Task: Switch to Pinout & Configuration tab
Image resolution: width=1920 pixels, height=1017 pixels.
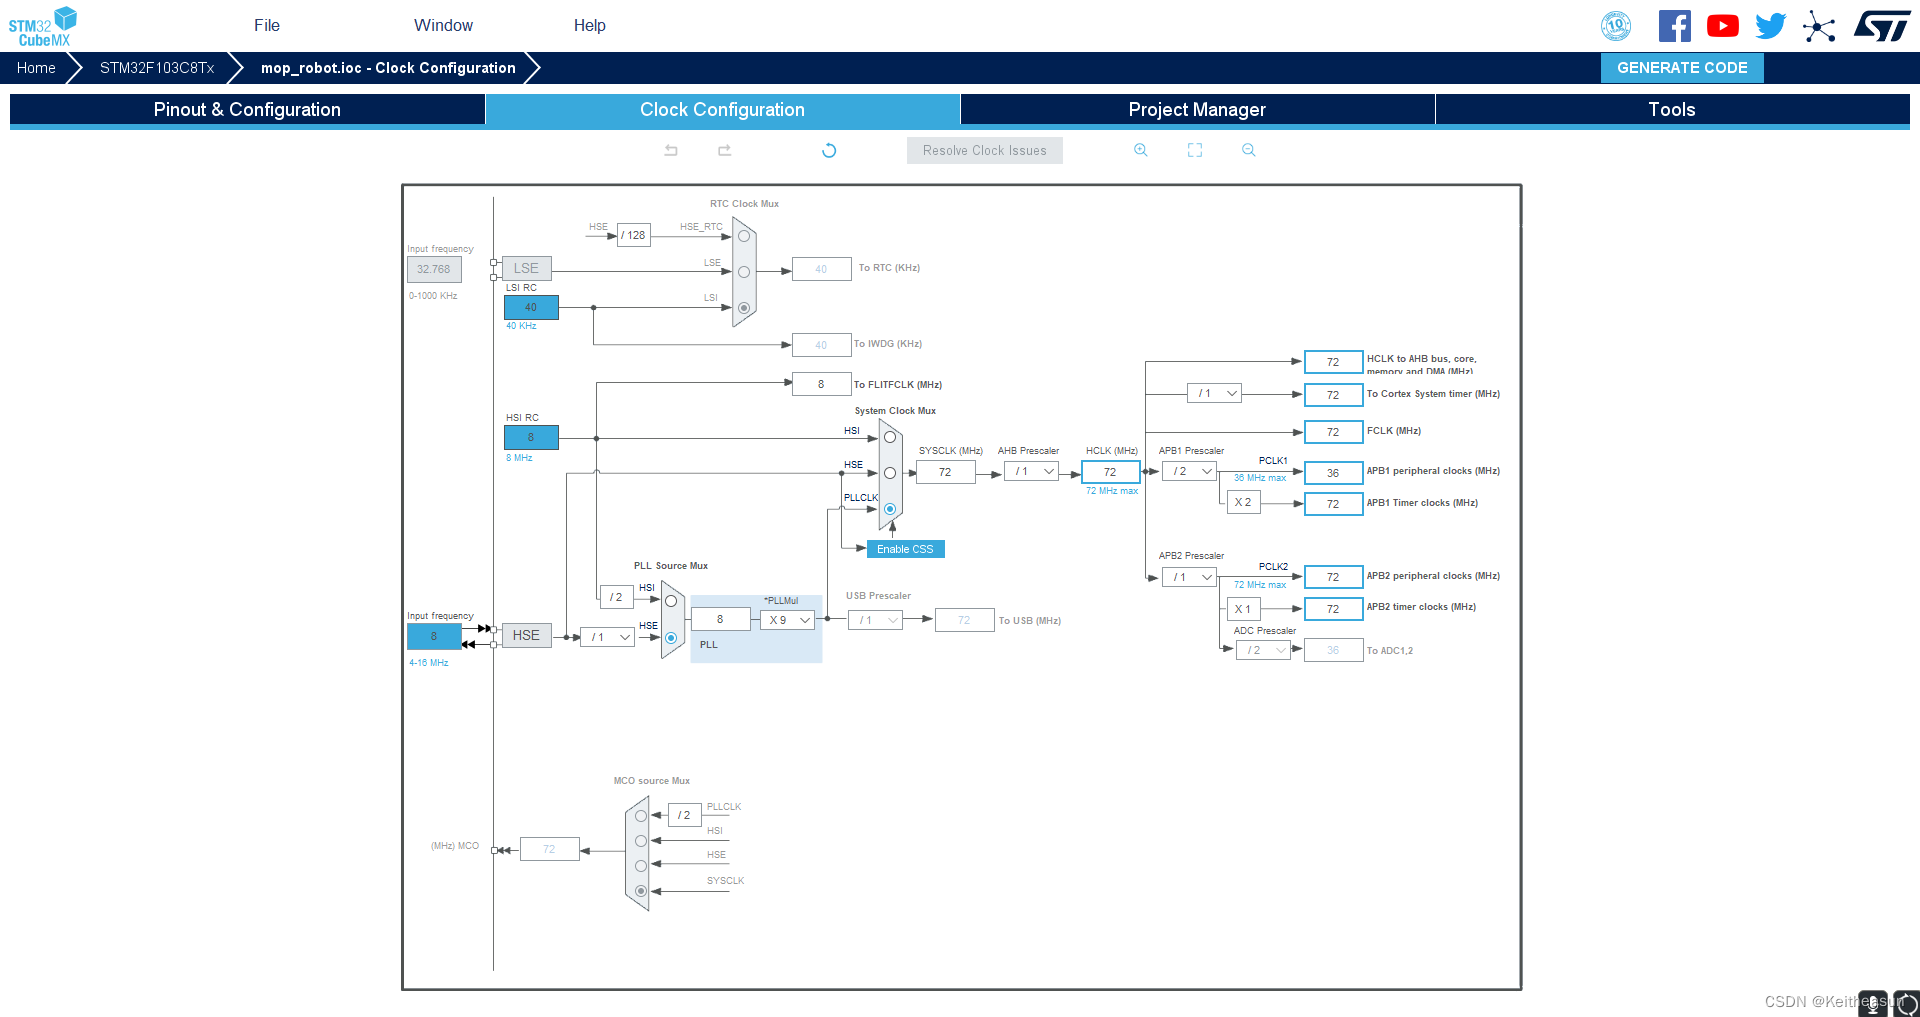Action: coord(247,110)
